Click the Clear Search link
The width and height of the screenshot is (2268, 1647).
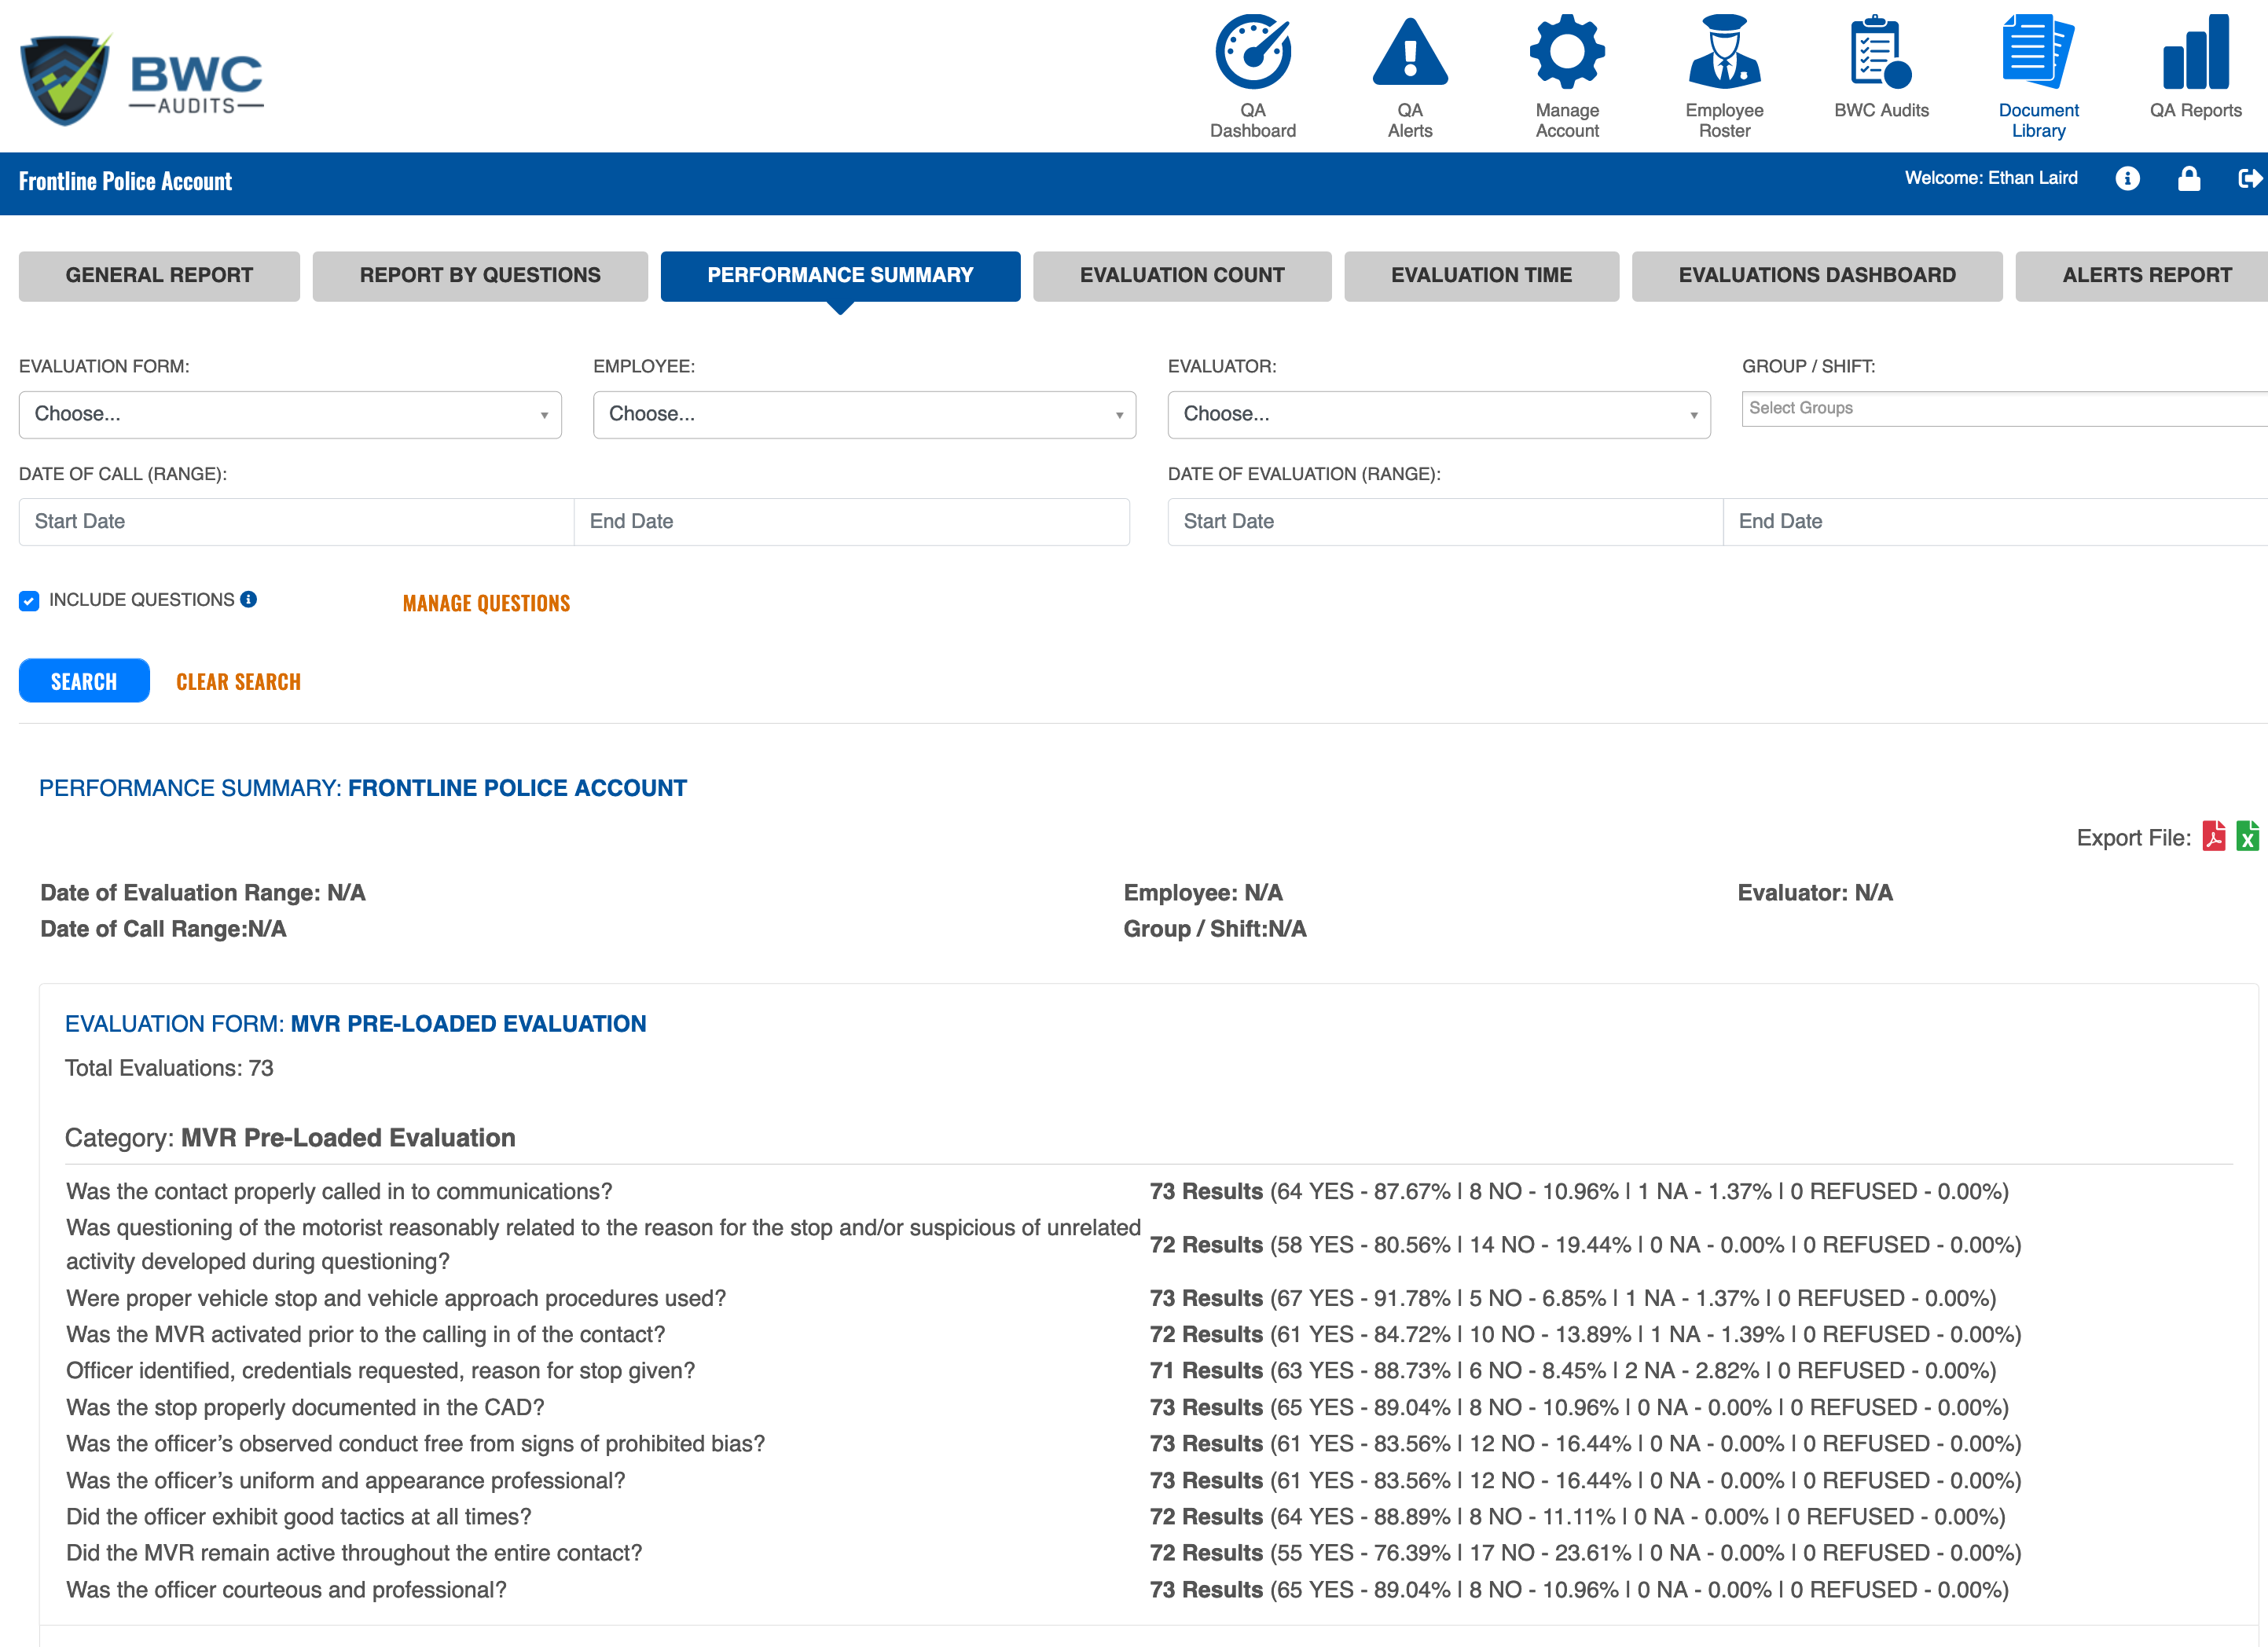[238, 682]
